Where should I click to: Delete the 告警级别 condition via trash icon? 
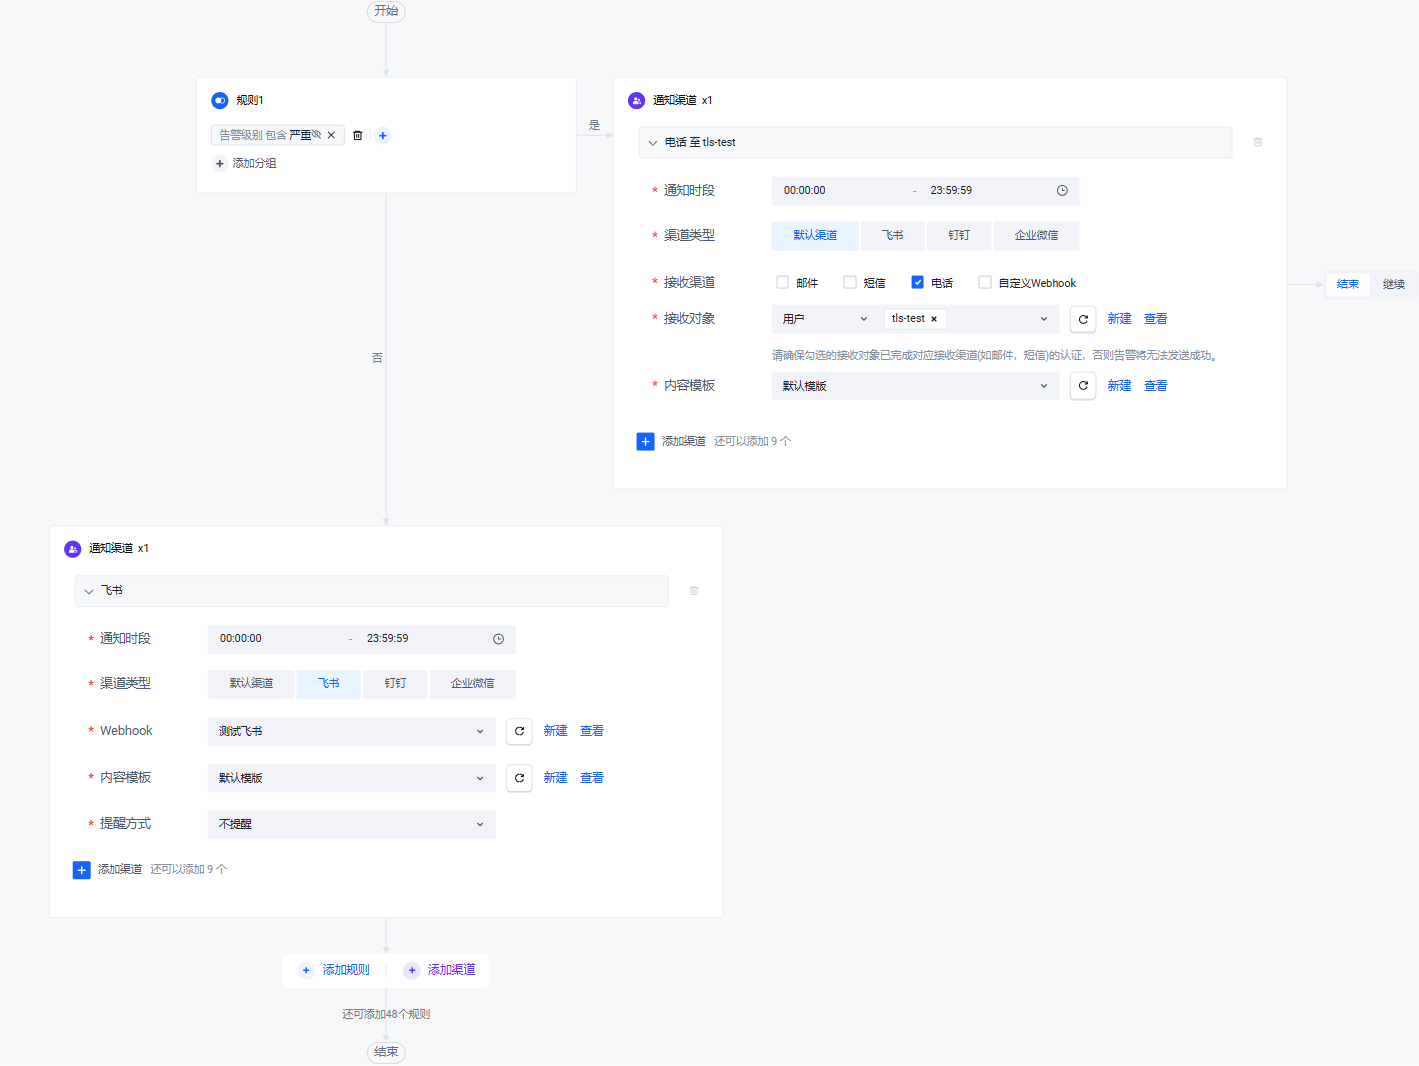pos(357,136)
